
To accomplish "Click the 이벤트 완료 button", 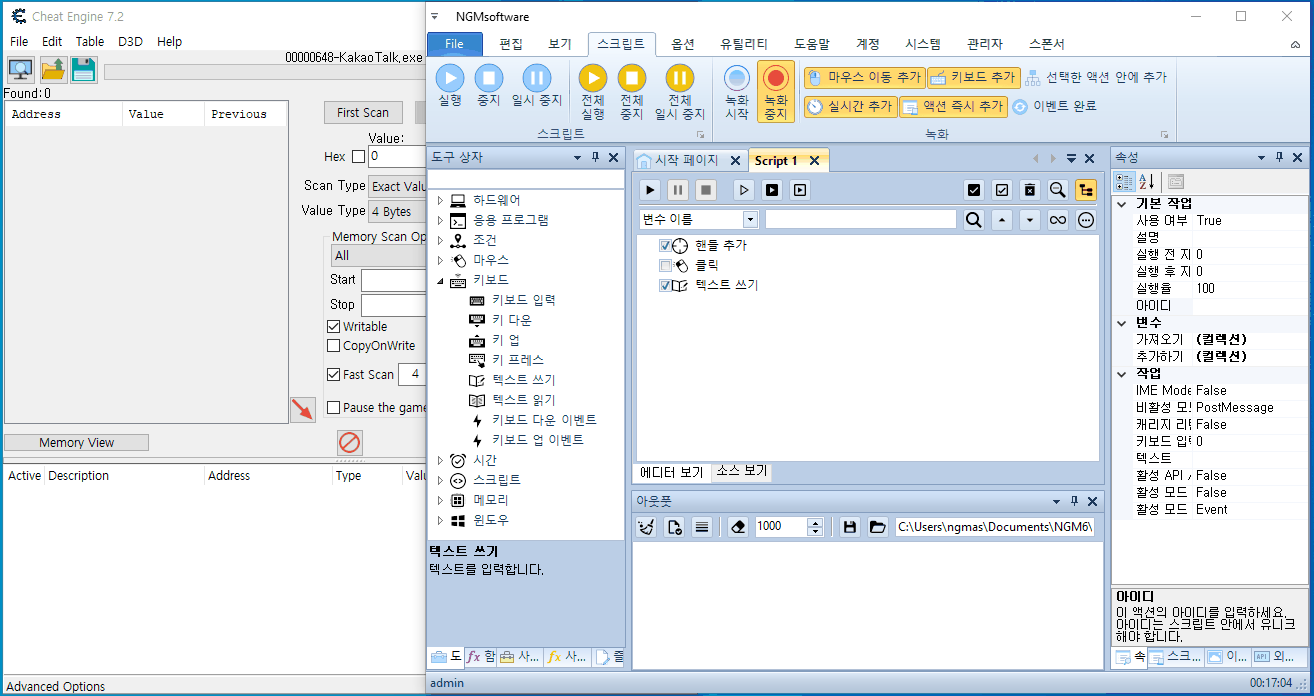I will coord(1055,106).
